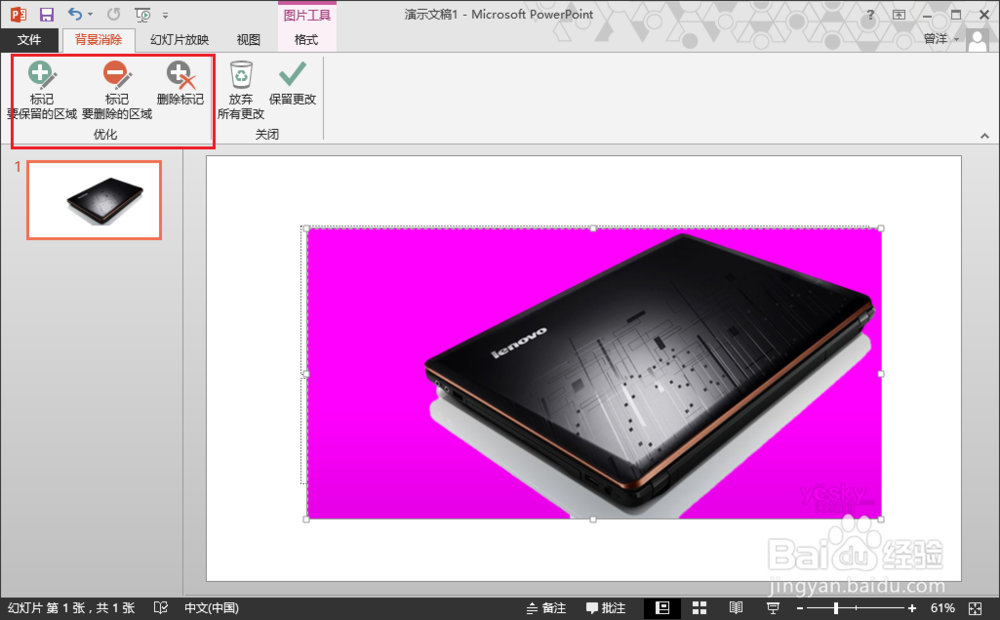
Task: Switch to 背景消除 tab
Action: (98, 40)
